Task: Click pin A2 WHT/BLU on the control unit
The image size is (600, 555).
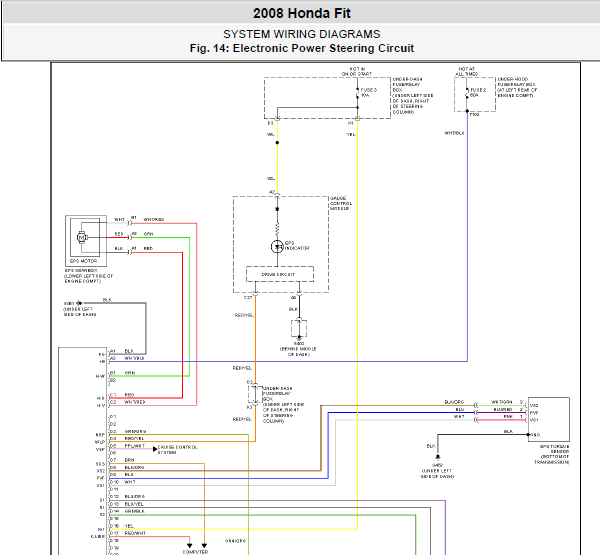Action: click(x=127, y=358)
